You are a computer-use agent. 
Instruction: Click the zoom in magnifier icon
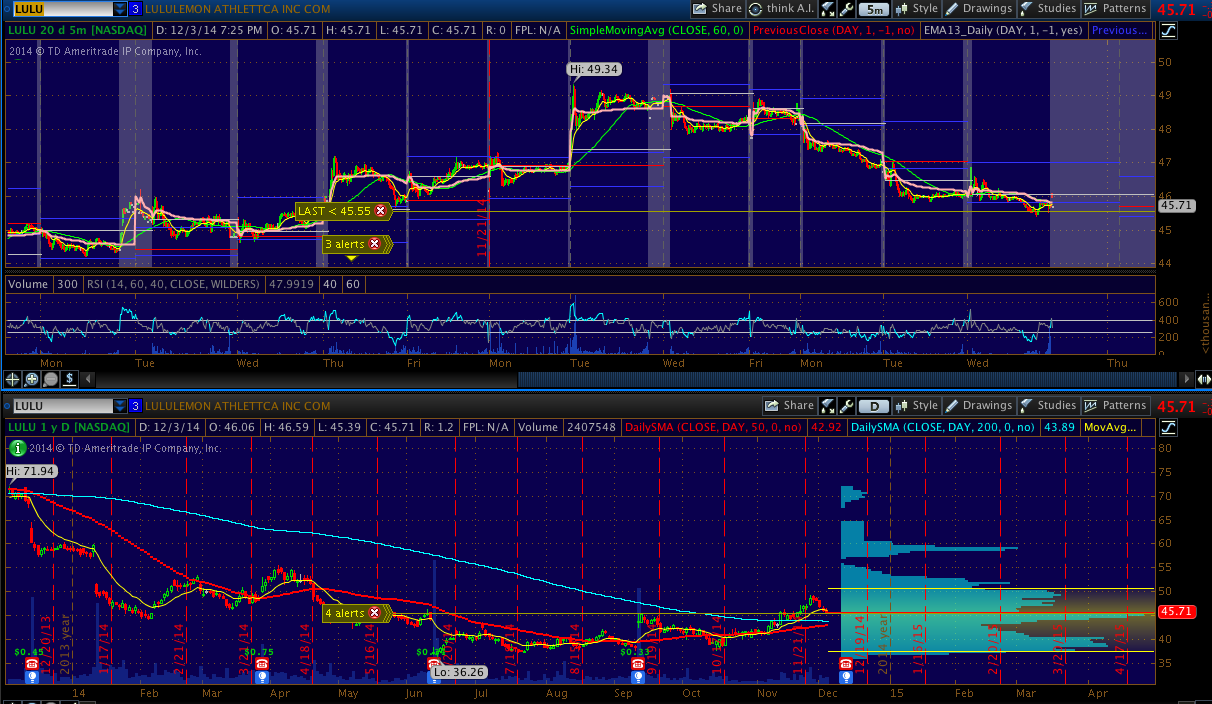coord(32,379)
